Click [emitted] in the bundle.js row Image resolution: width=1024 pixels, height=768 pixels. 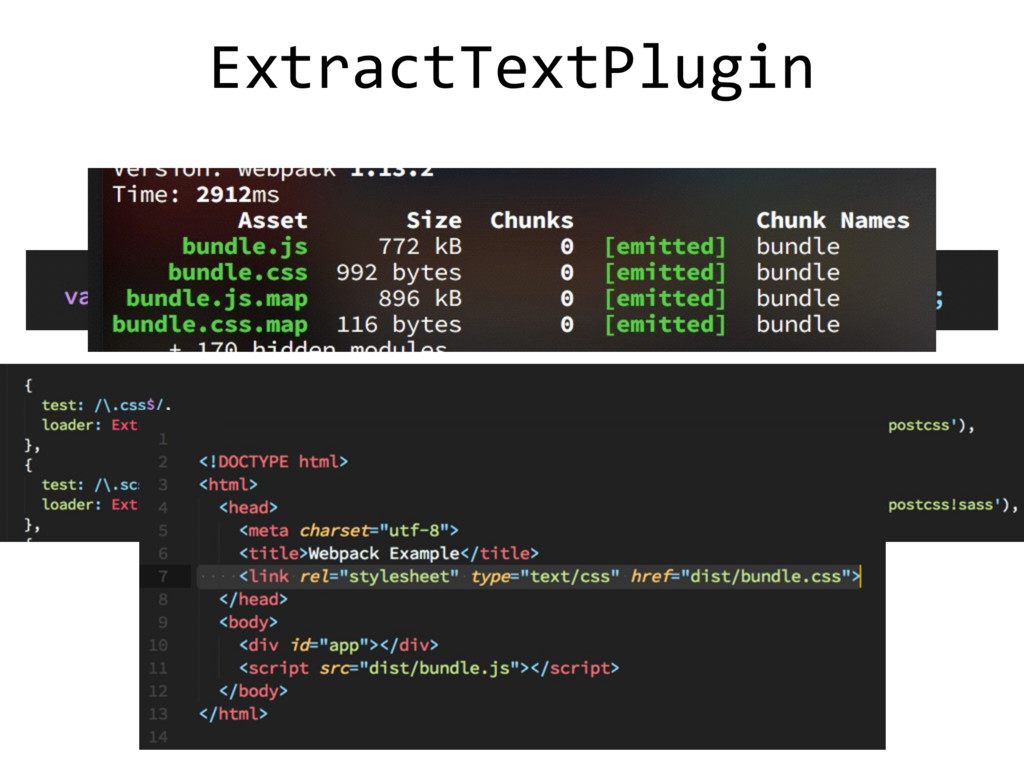(665, 247)
